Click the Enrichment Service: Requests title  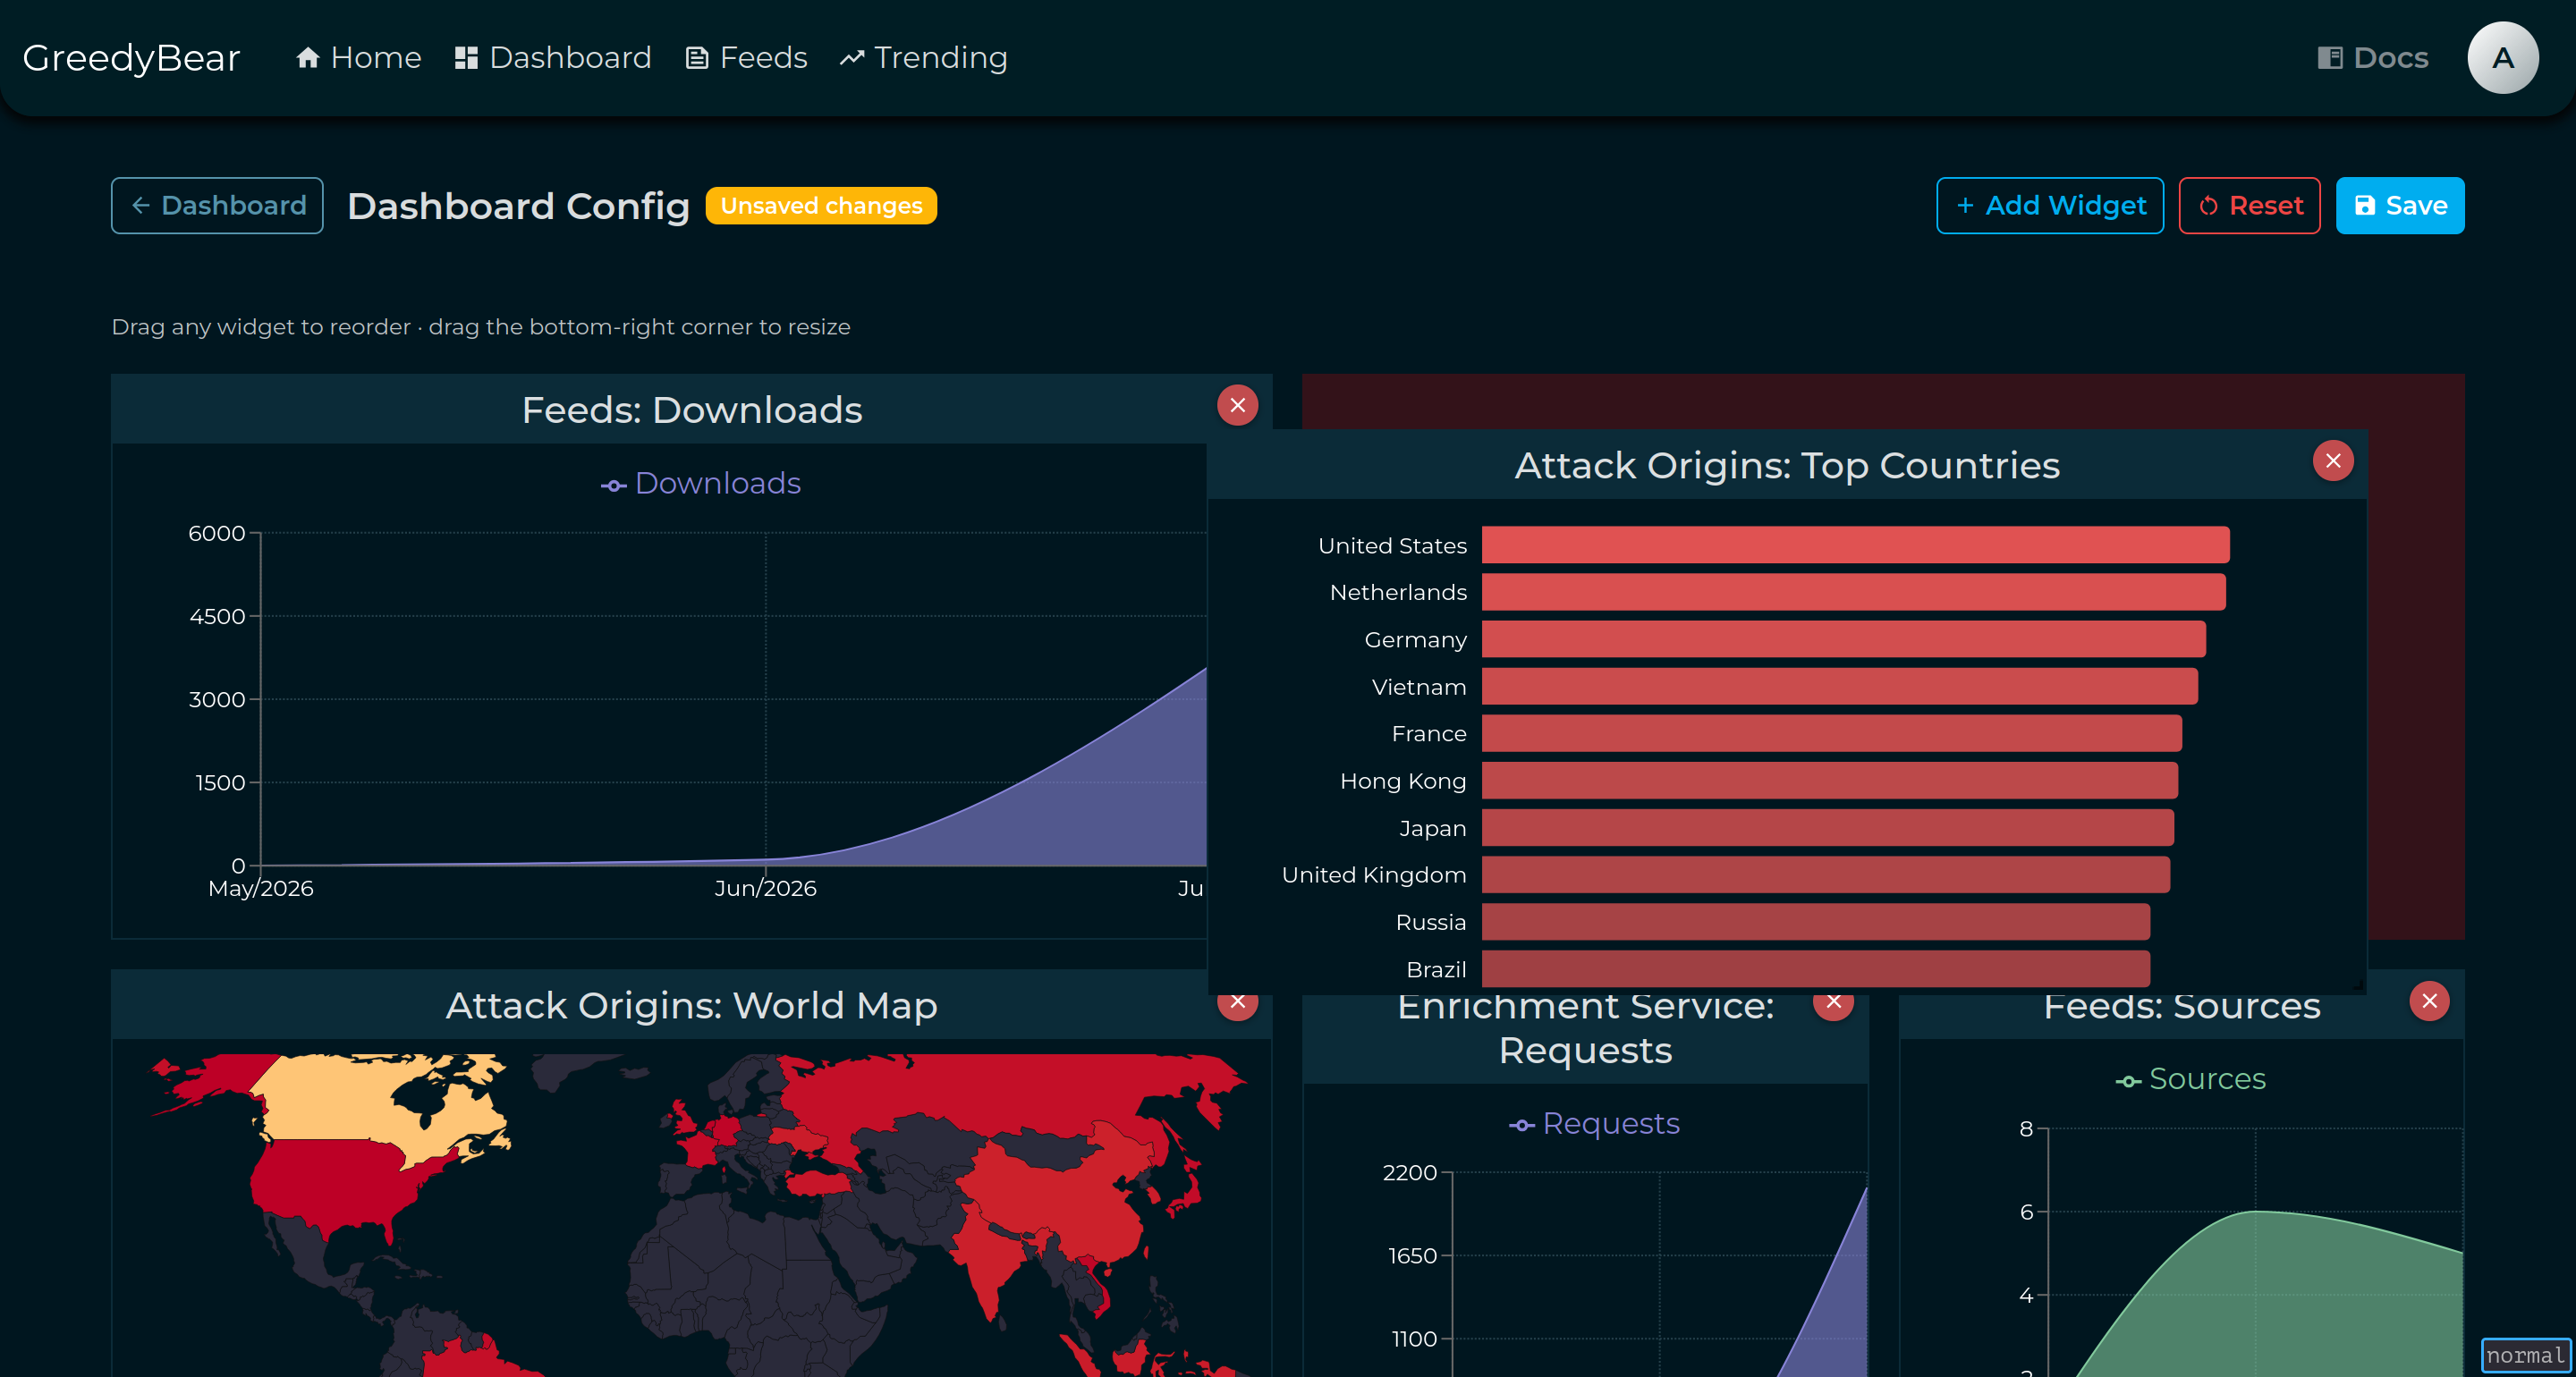[1585, 1029]
